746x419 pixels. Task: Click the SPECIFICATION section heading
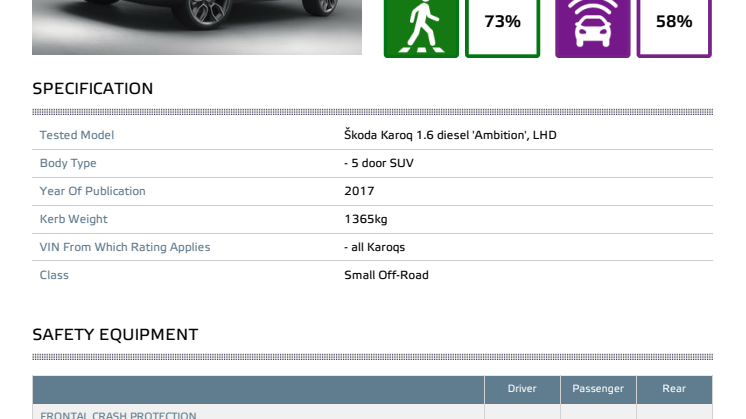(93, 88)
